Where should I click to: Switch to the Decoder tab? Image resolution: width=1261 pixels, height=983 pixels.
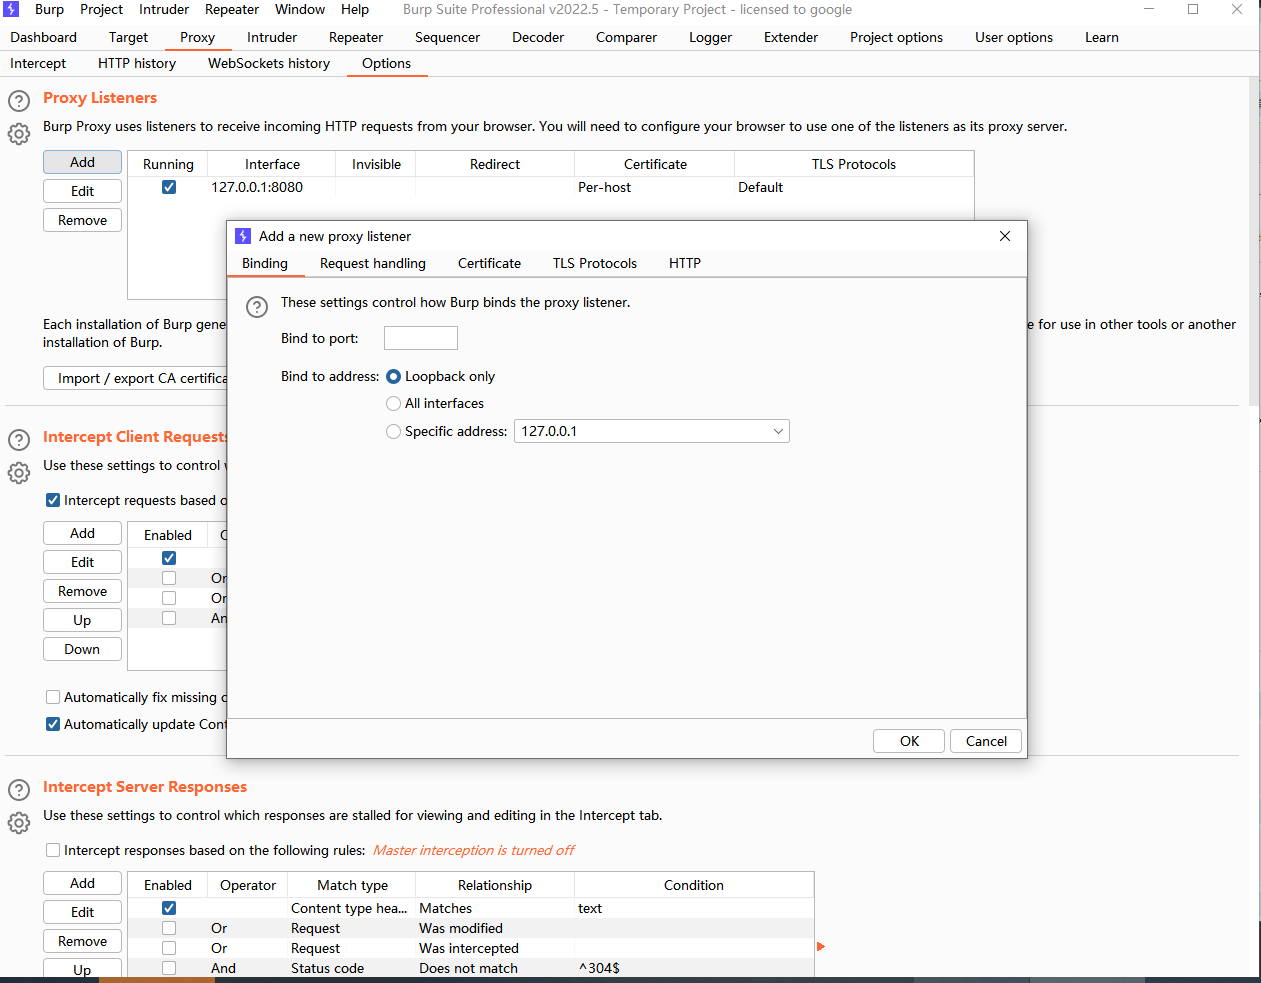(538, 37)
